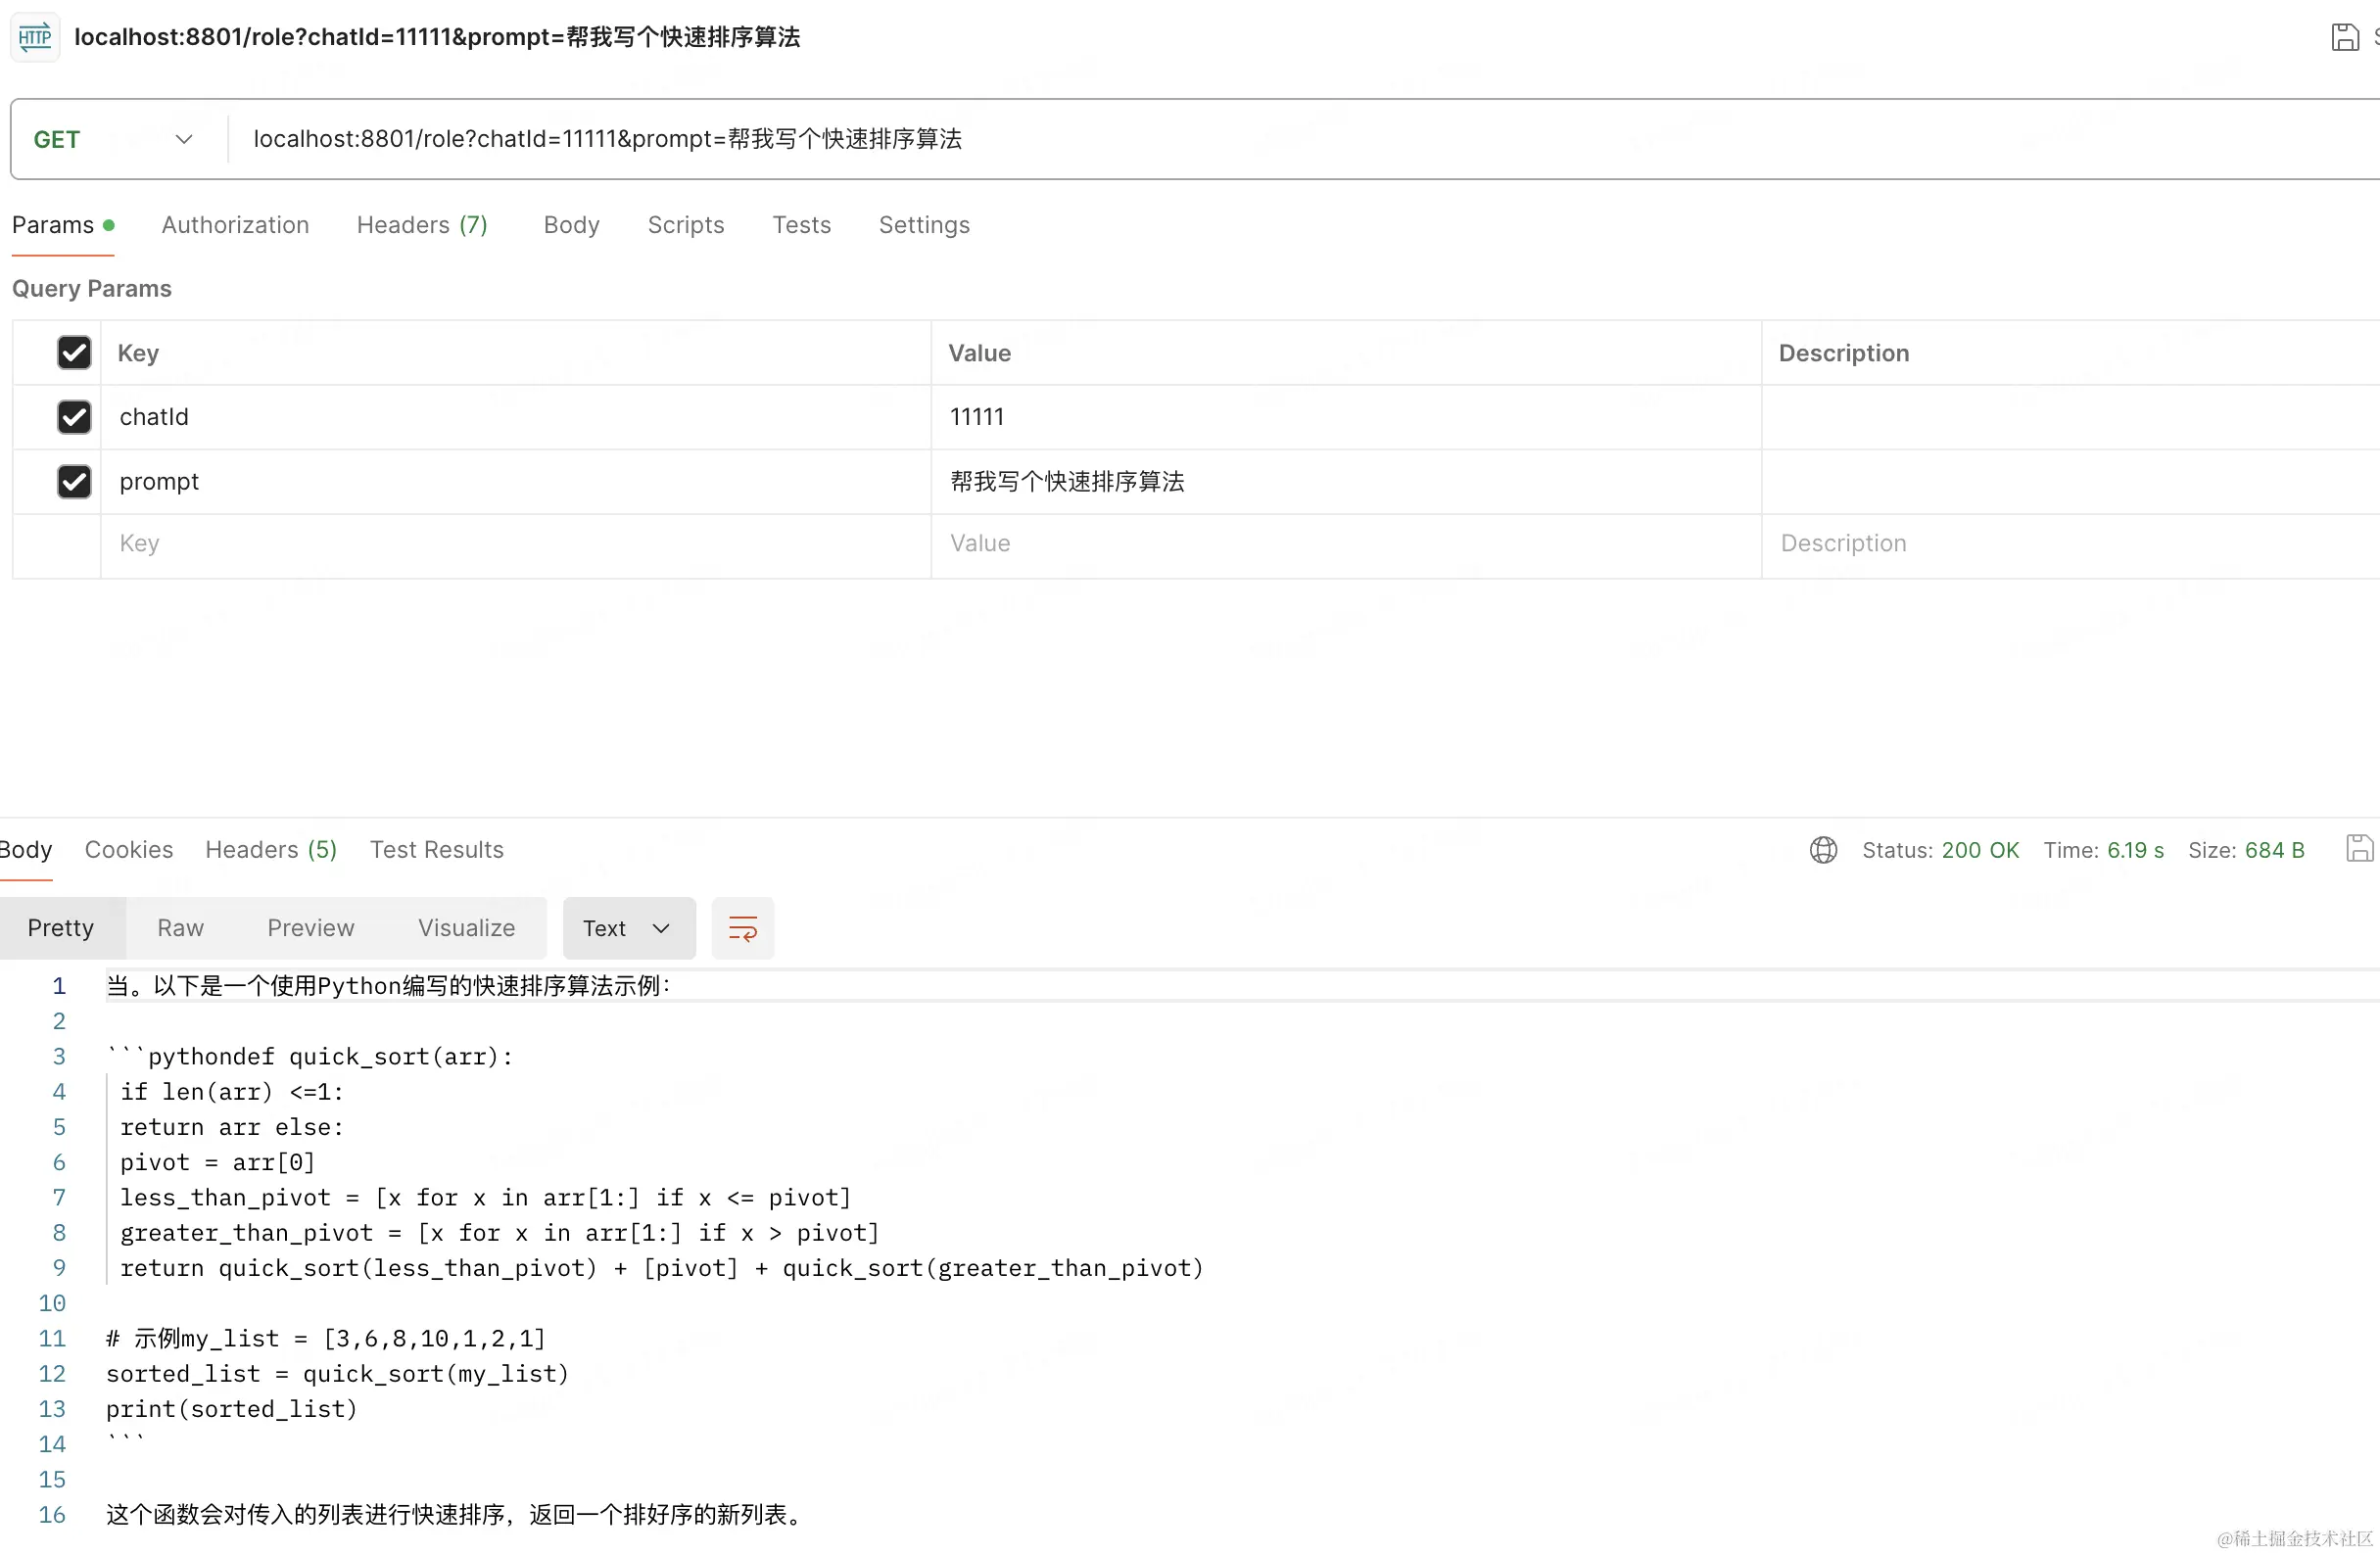Disable the prompt parameter checkbox
Screen dimensions: 2380x1555
click(x=74, y=482)
